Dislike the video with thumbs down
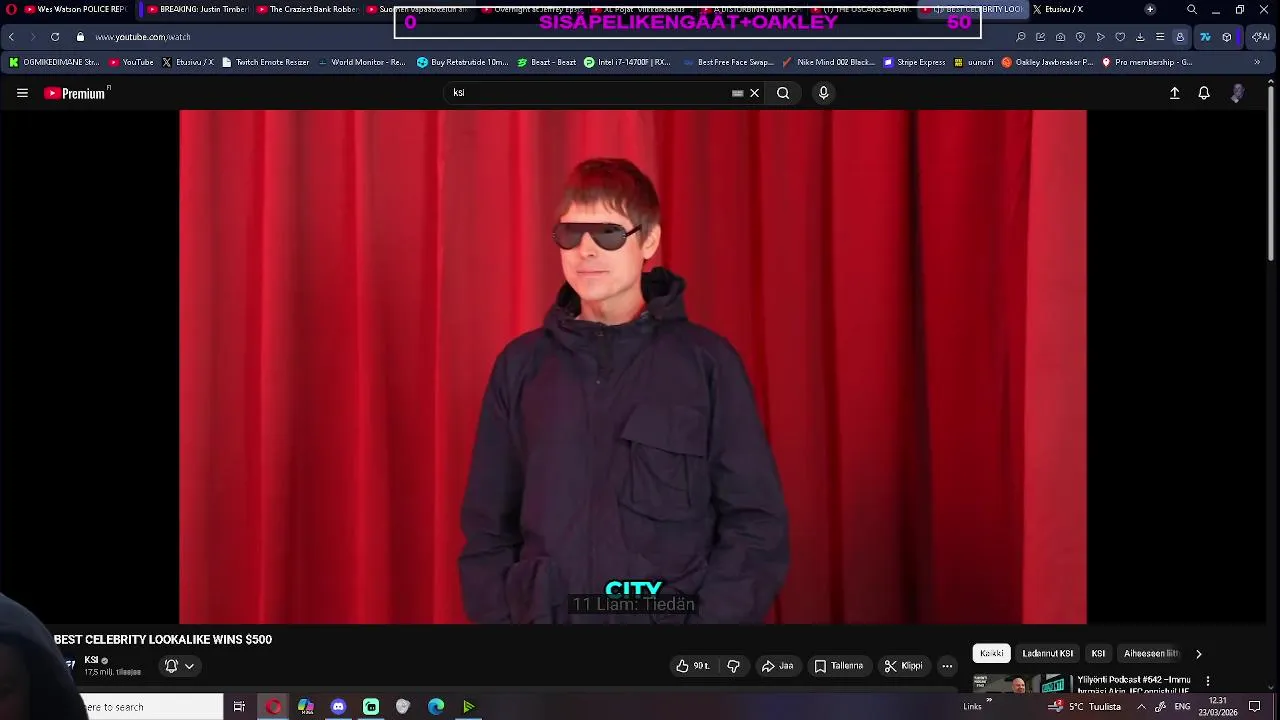The image size is (1280, 720). coord(733,666)
